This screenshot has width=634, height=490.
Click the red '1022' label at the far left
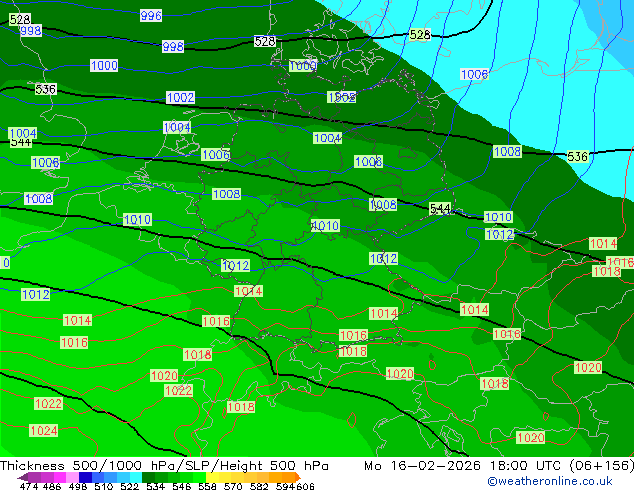coord(48,403)
